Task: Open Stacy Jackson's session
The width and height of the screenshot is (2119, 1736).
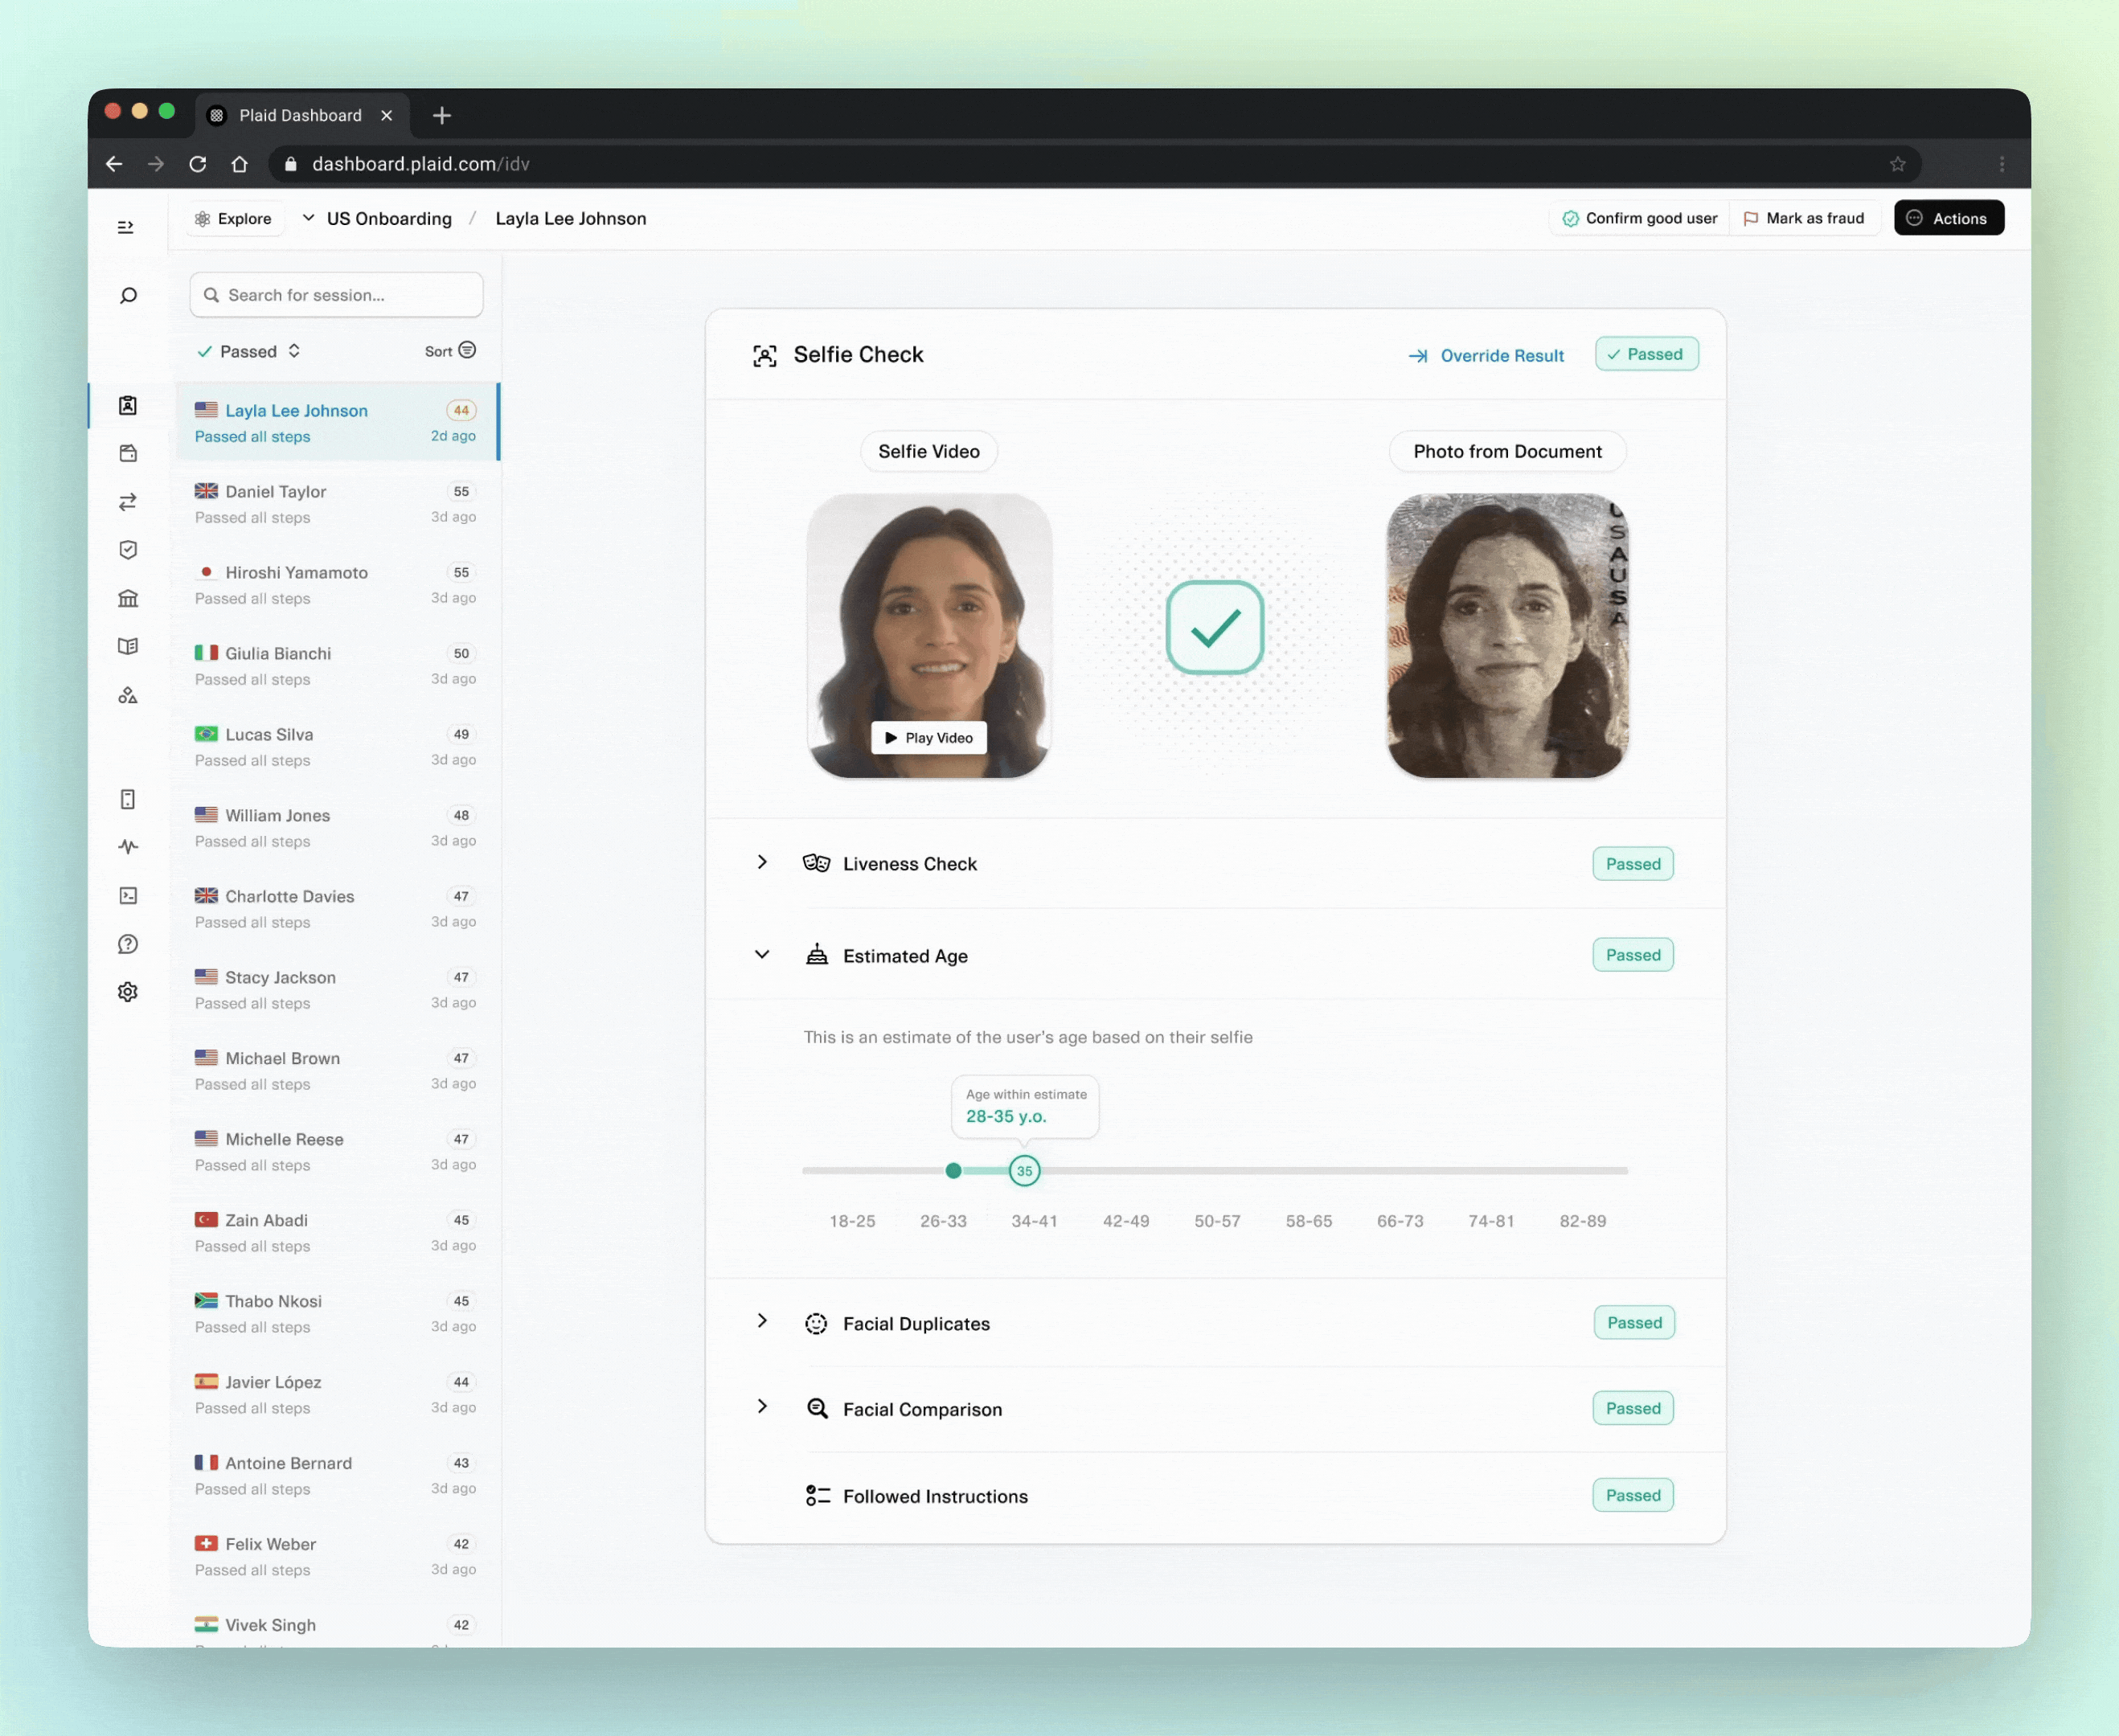Action: [x=336, y=990]
